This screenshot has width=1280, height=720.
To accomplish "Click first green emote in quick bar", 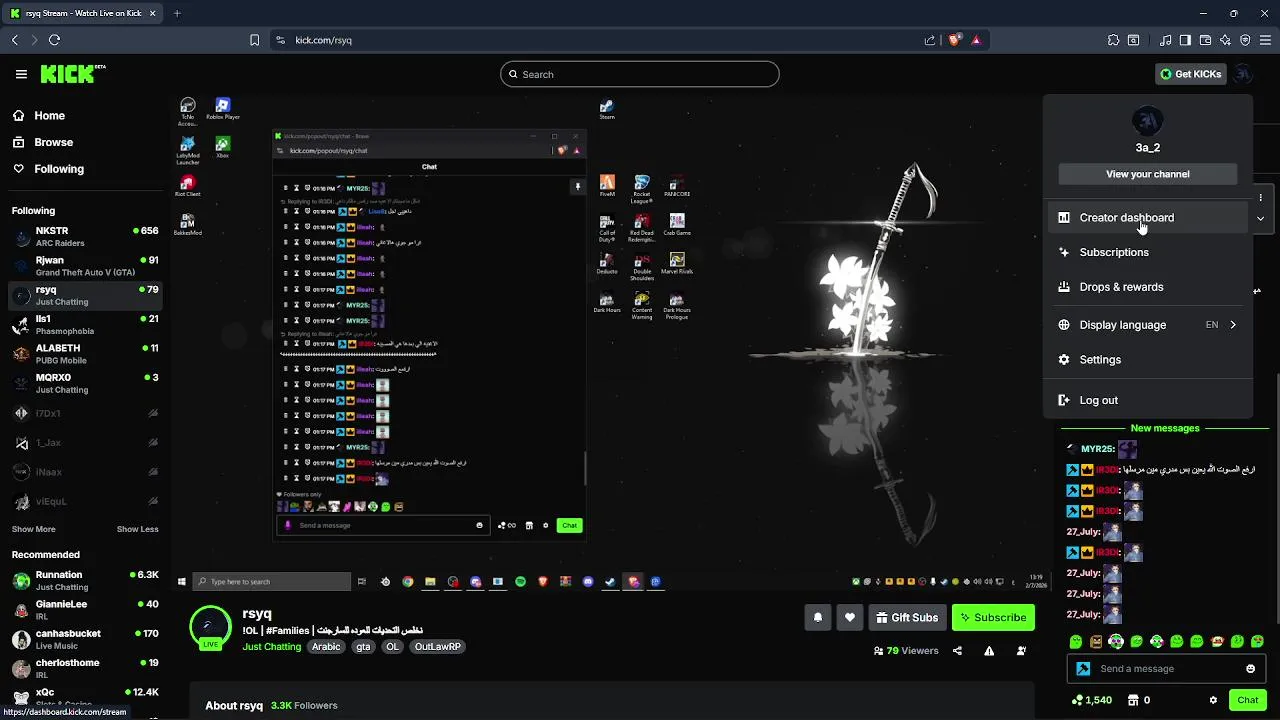I will click(x=1076, y=642).
